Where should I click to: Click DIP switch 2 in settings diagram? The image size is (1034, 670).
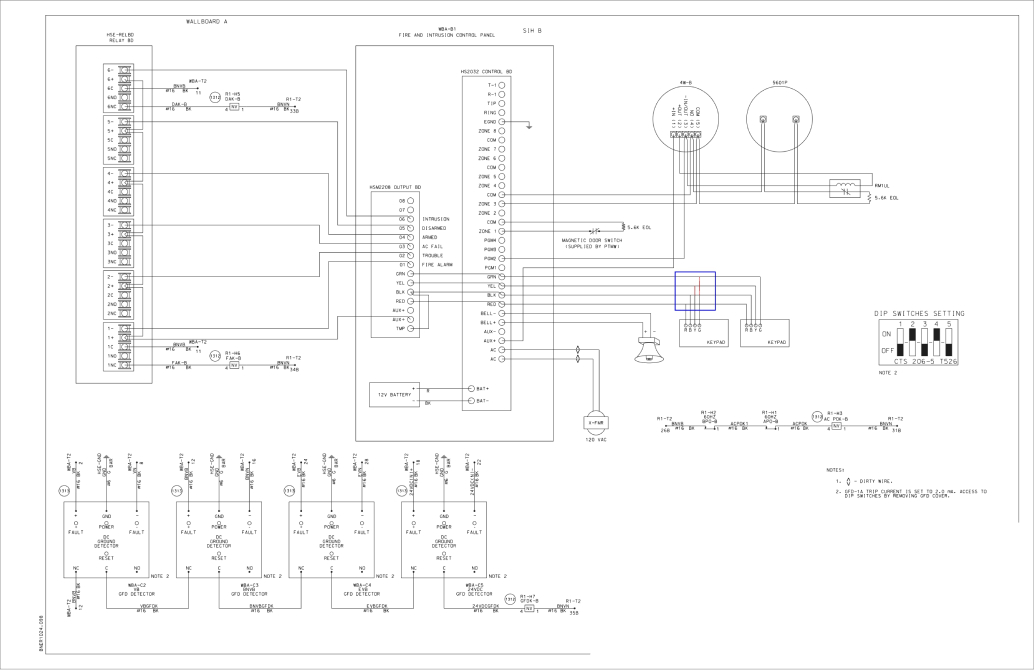tap(913, 342)
